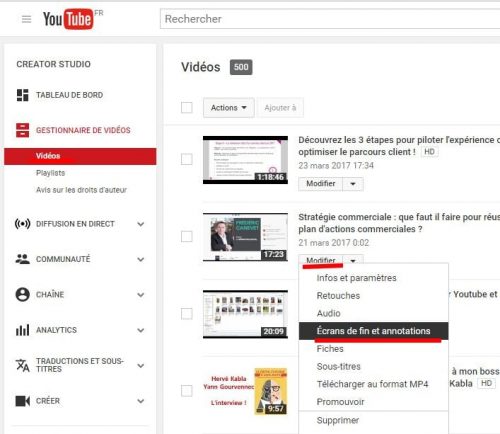
Task: Select checkbox for the 20:09 video
Action: pos(187,314)
